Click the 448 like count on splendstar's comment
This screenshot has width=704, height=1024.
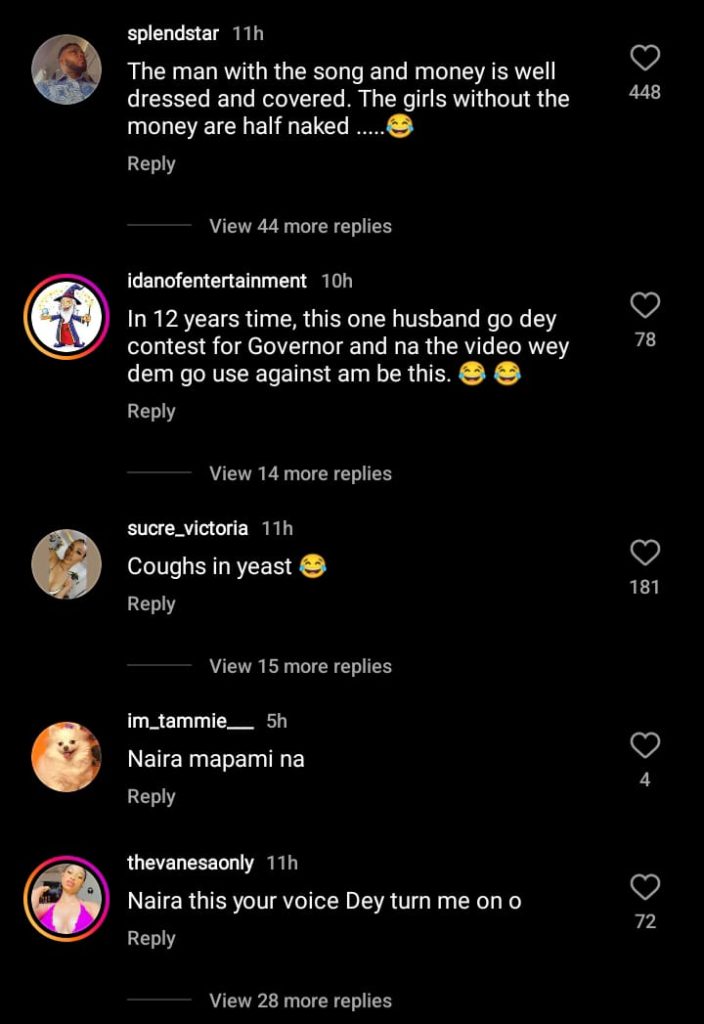(646, 92)
